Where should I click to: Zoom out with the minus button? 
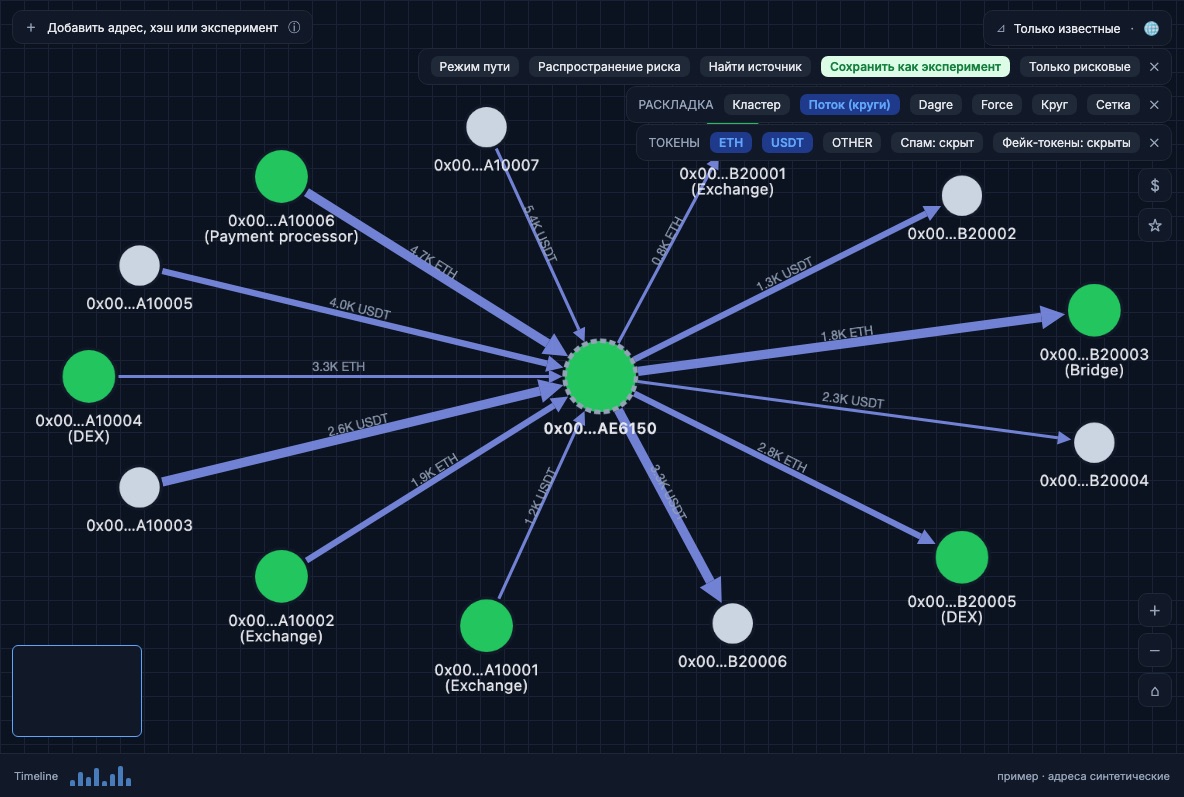(1155, 650)
